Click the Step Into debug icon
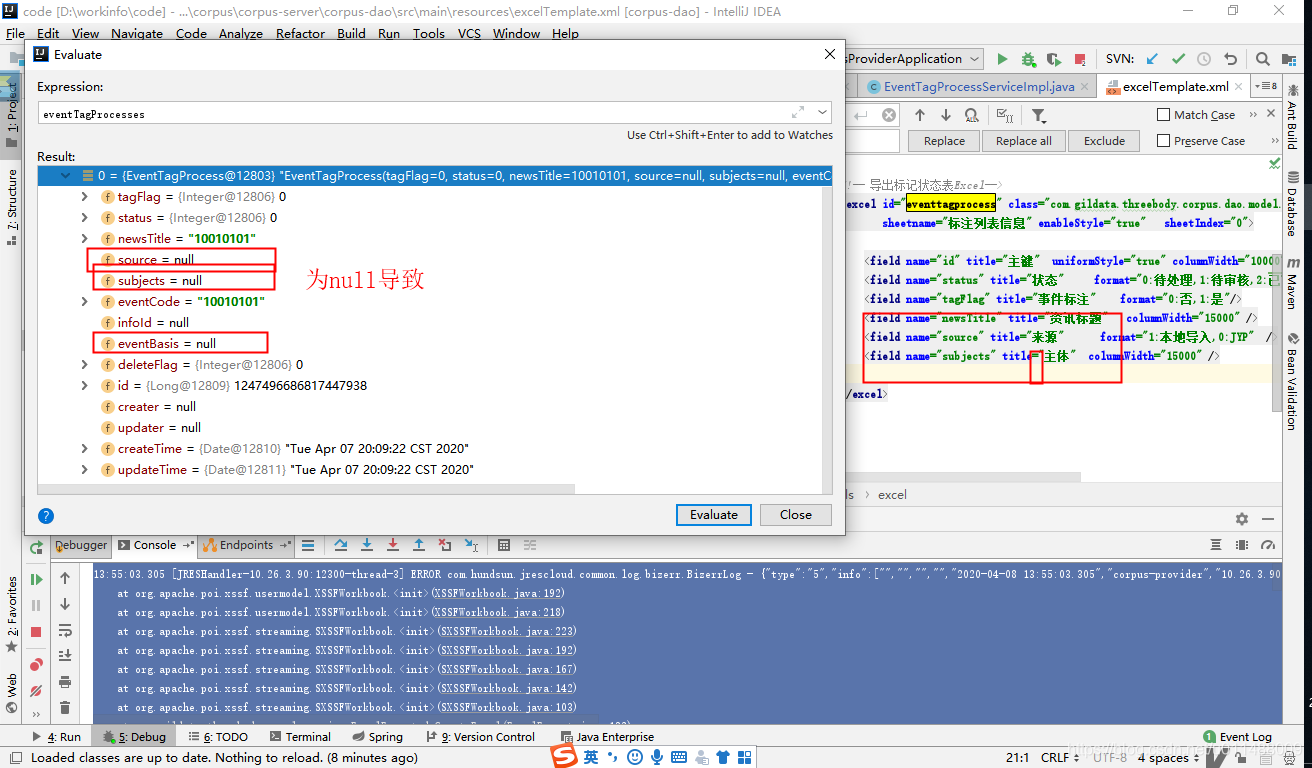 coord(367,546)
